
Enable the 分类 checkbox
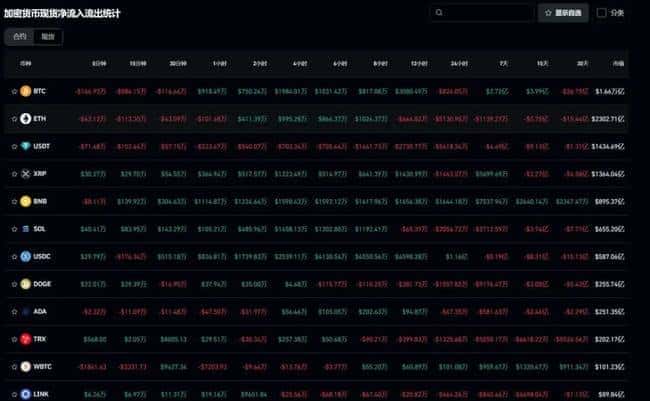(601, 13)
